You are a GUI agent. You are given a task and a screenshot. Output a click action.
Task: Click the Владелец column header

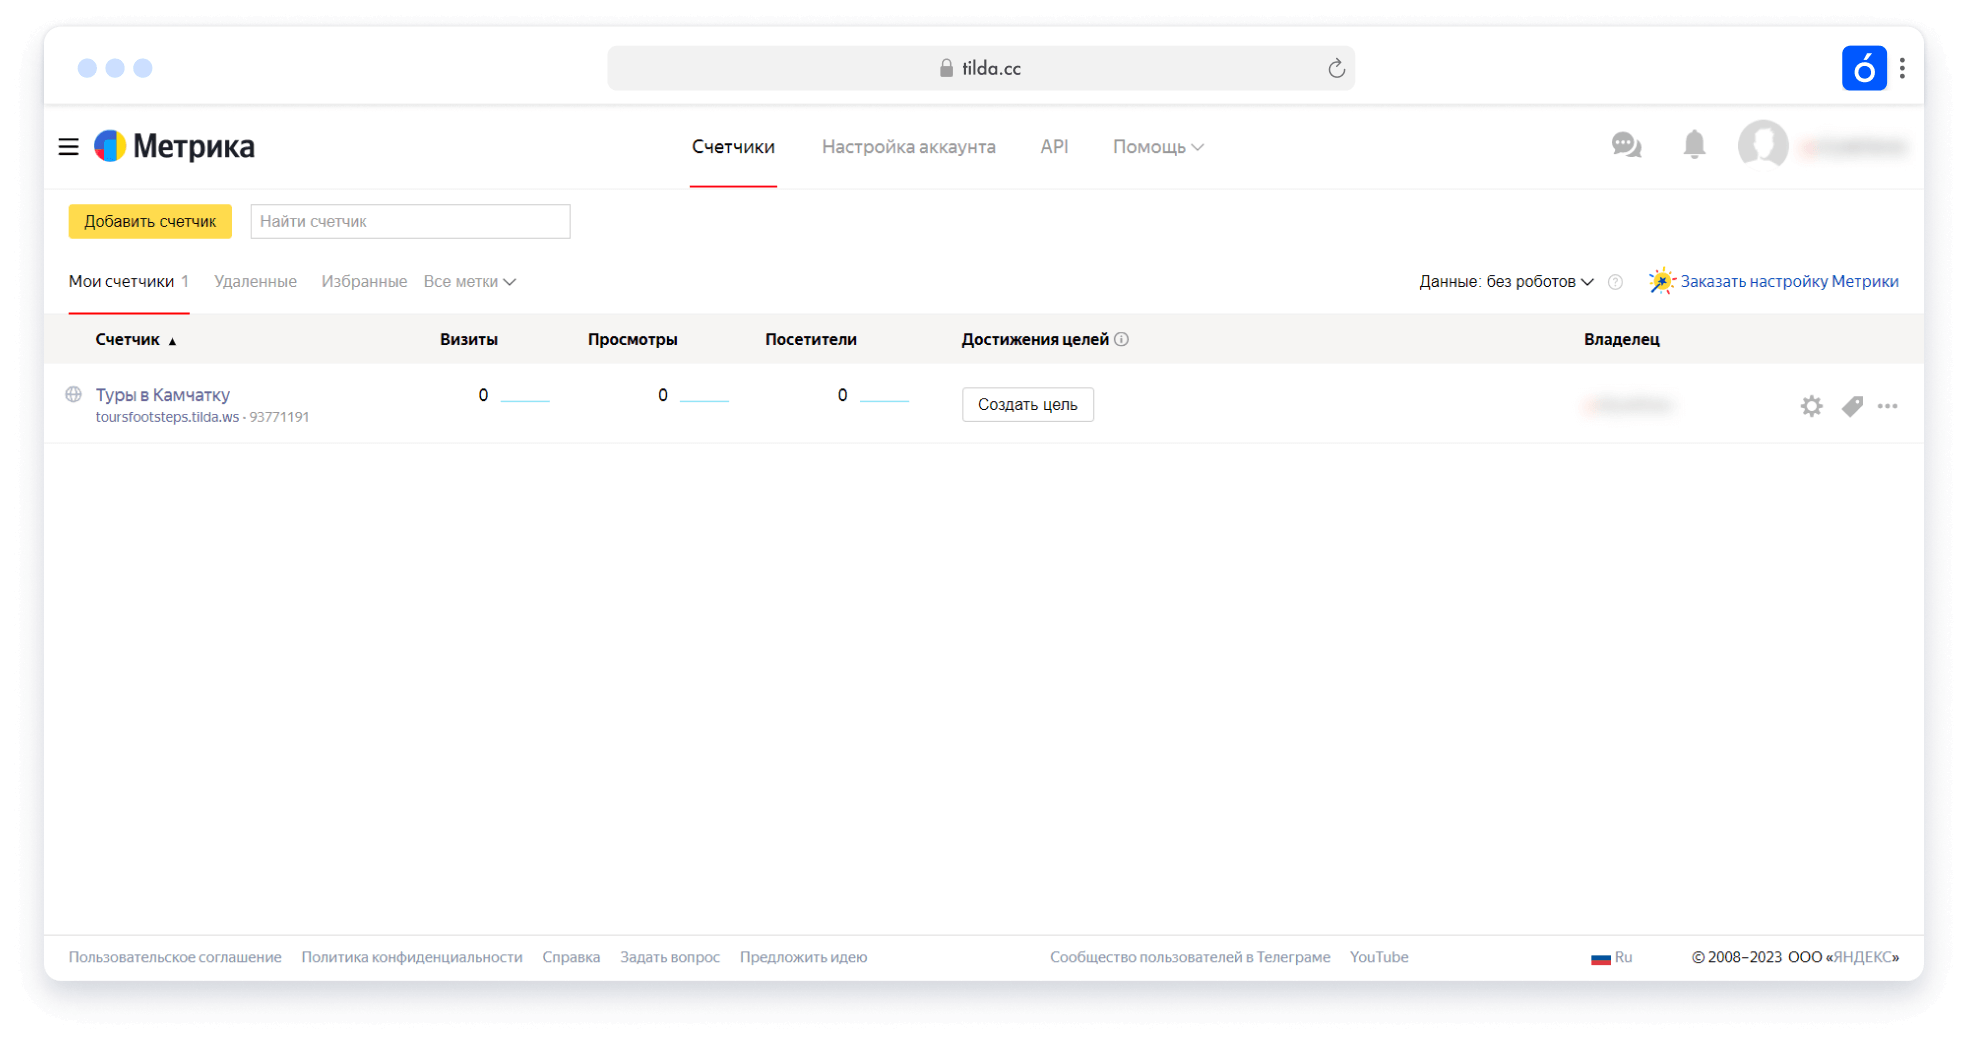tap(1621, 339)
